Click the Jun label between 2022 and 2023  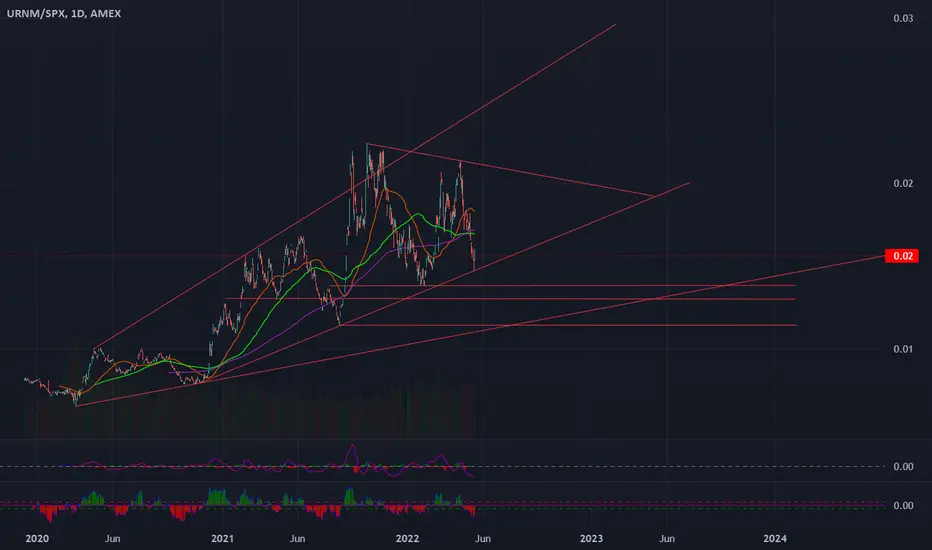[483, 538]
